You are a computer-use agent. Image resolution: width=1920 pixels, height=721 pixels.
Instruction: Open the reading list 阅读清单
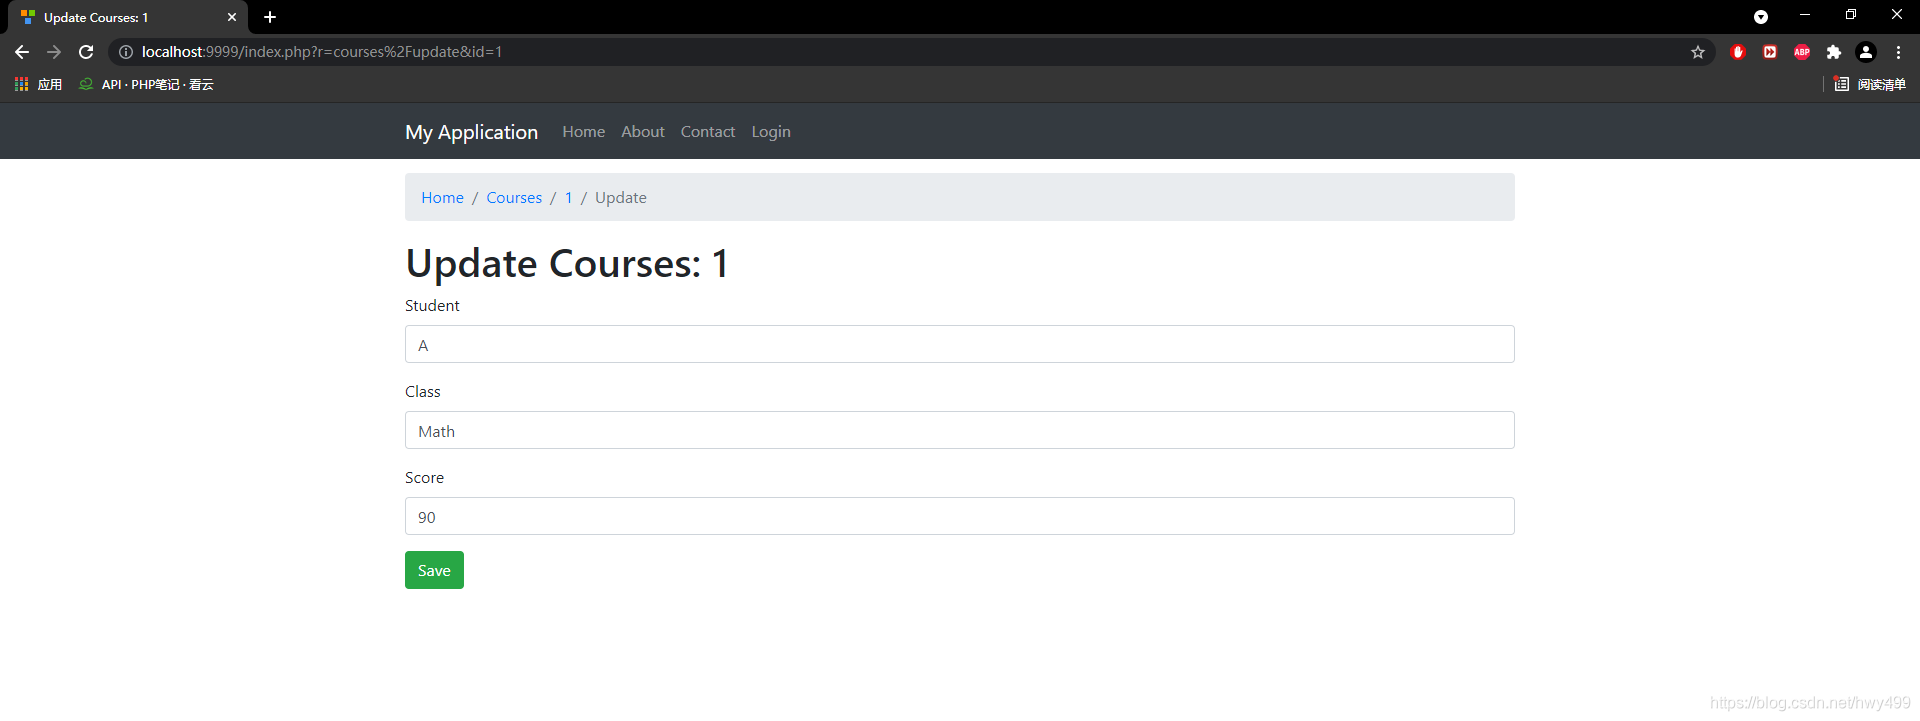[x=1870, y=84]
